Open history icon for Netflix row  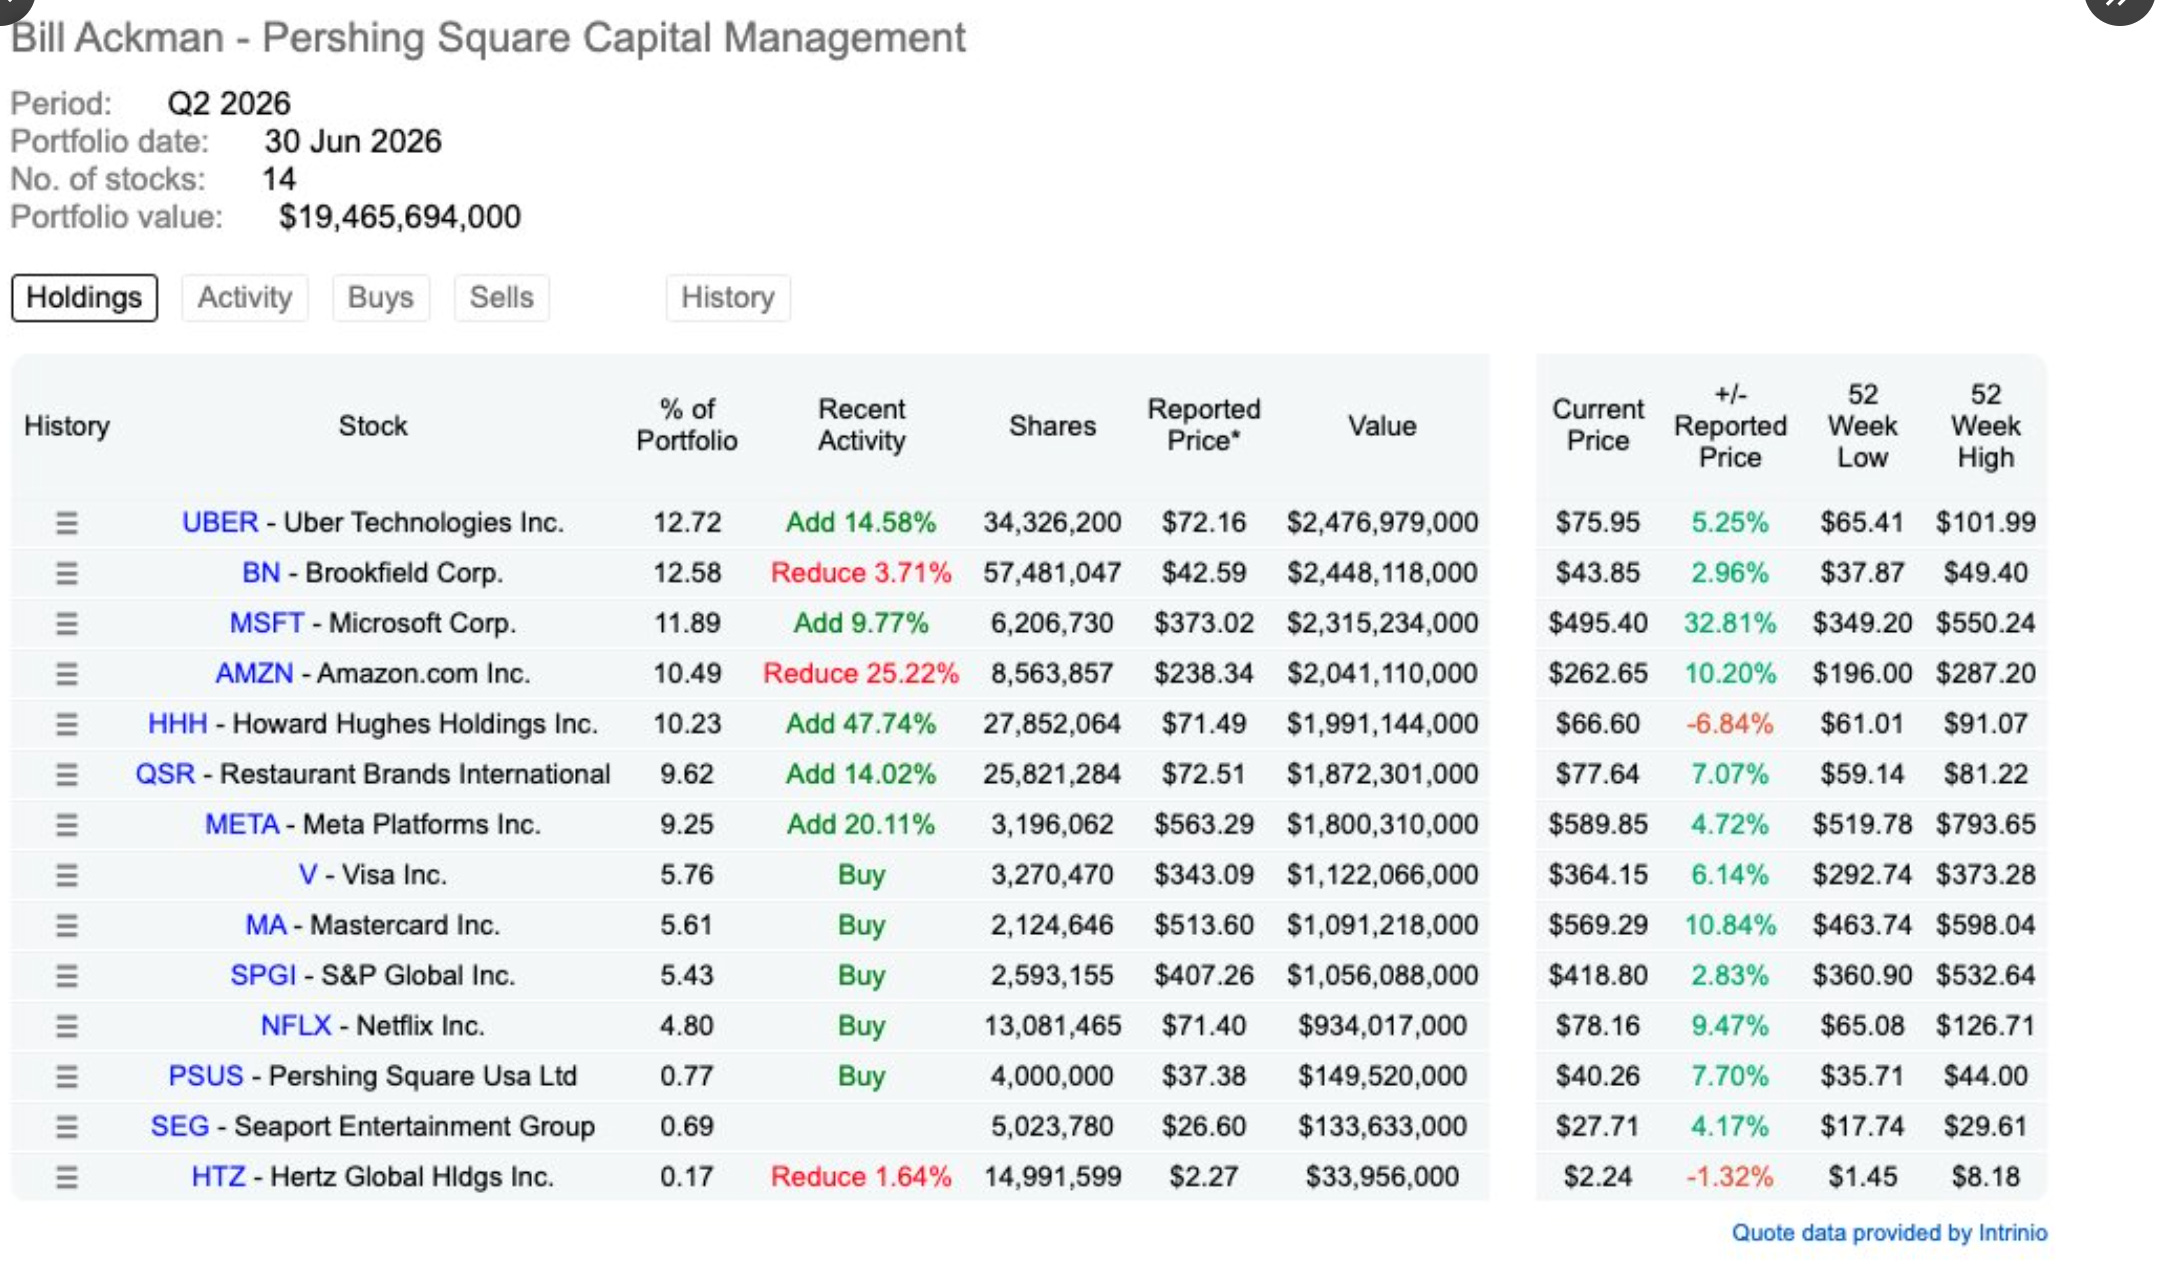point(66,1026)
